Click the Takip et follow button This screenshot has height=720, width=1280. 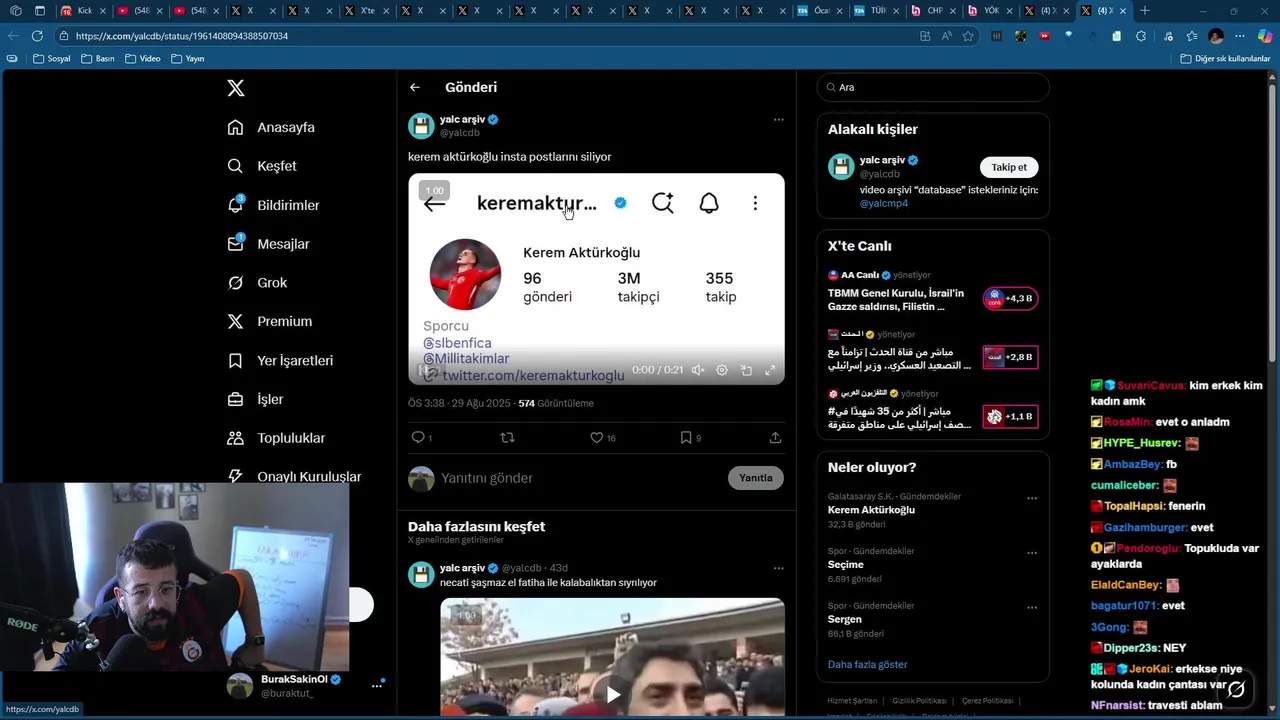[x=1009, y=167]
